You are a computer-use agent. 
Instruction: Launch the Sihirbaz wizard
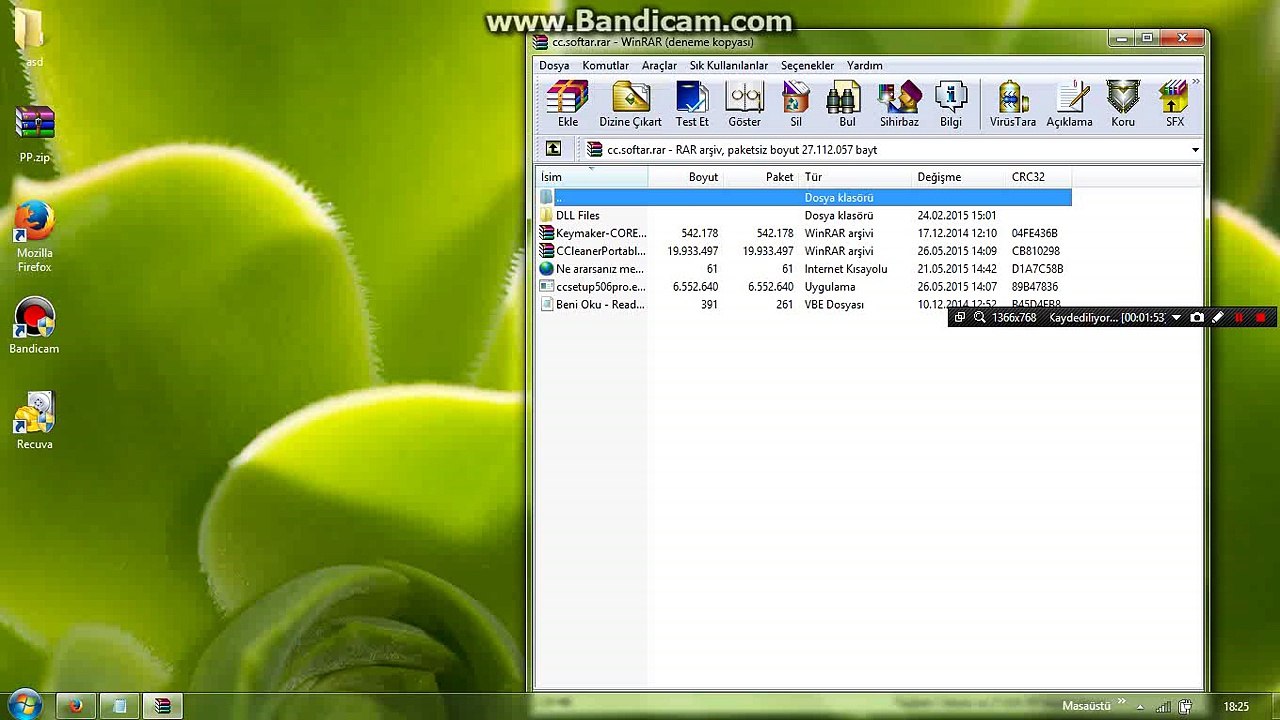tap(899, 105)
